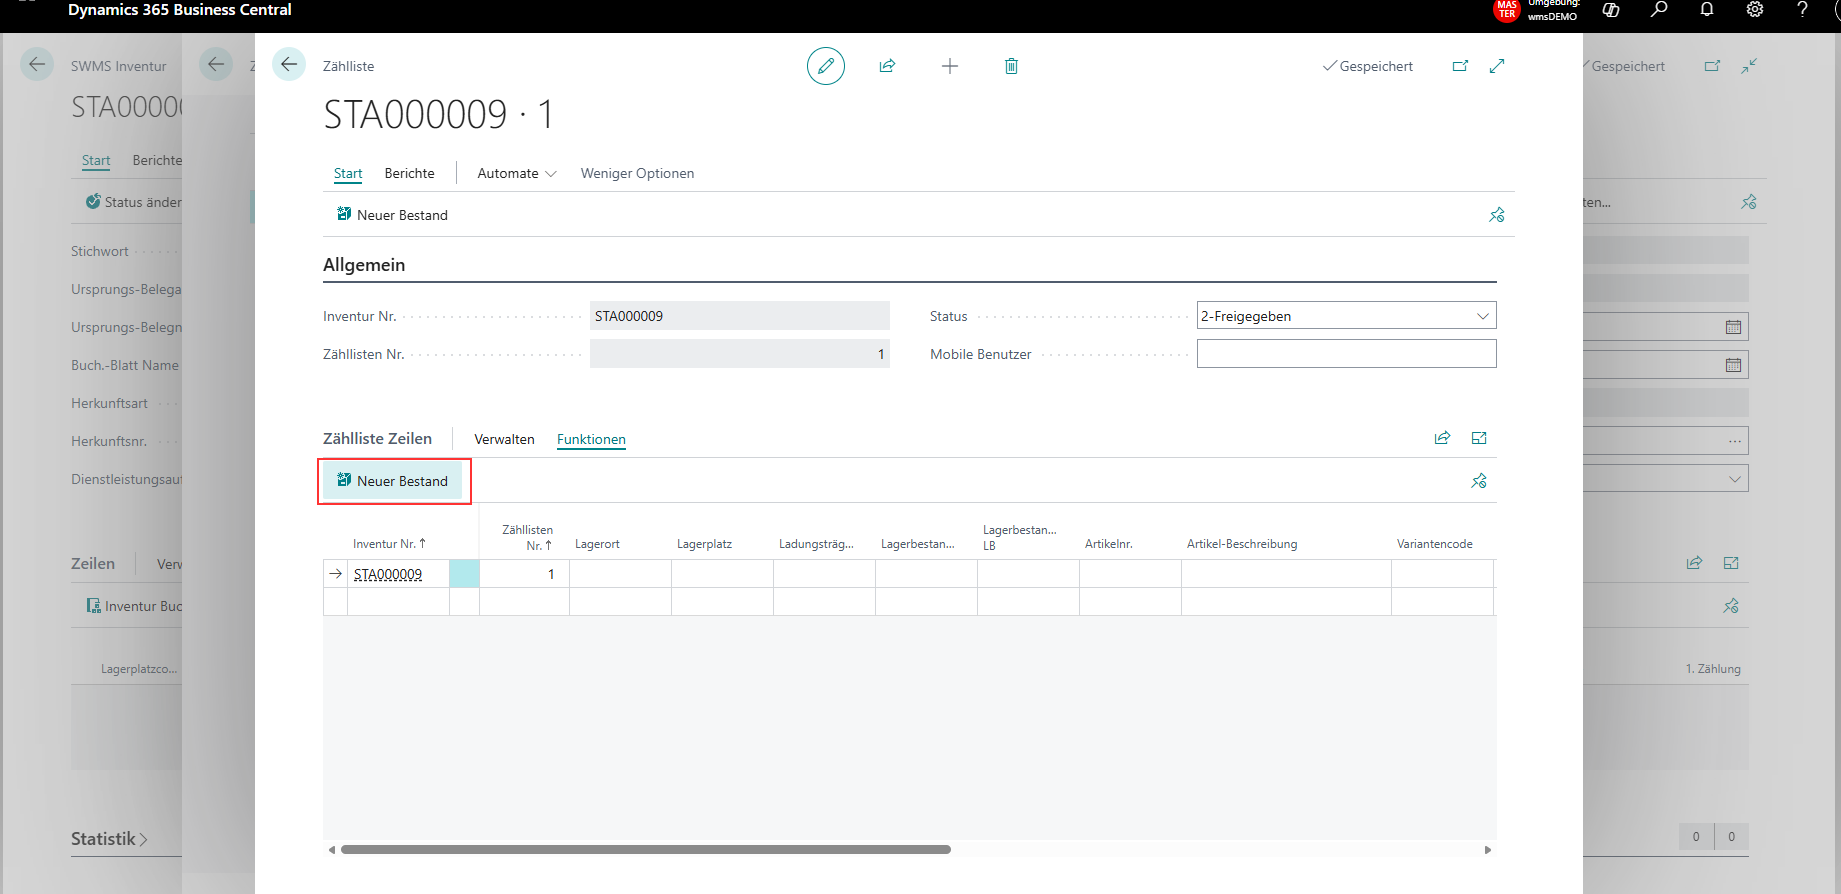1841x894 pixels.
Task: Click the Mobile Benutzer input field
Action: point(1346,354)
